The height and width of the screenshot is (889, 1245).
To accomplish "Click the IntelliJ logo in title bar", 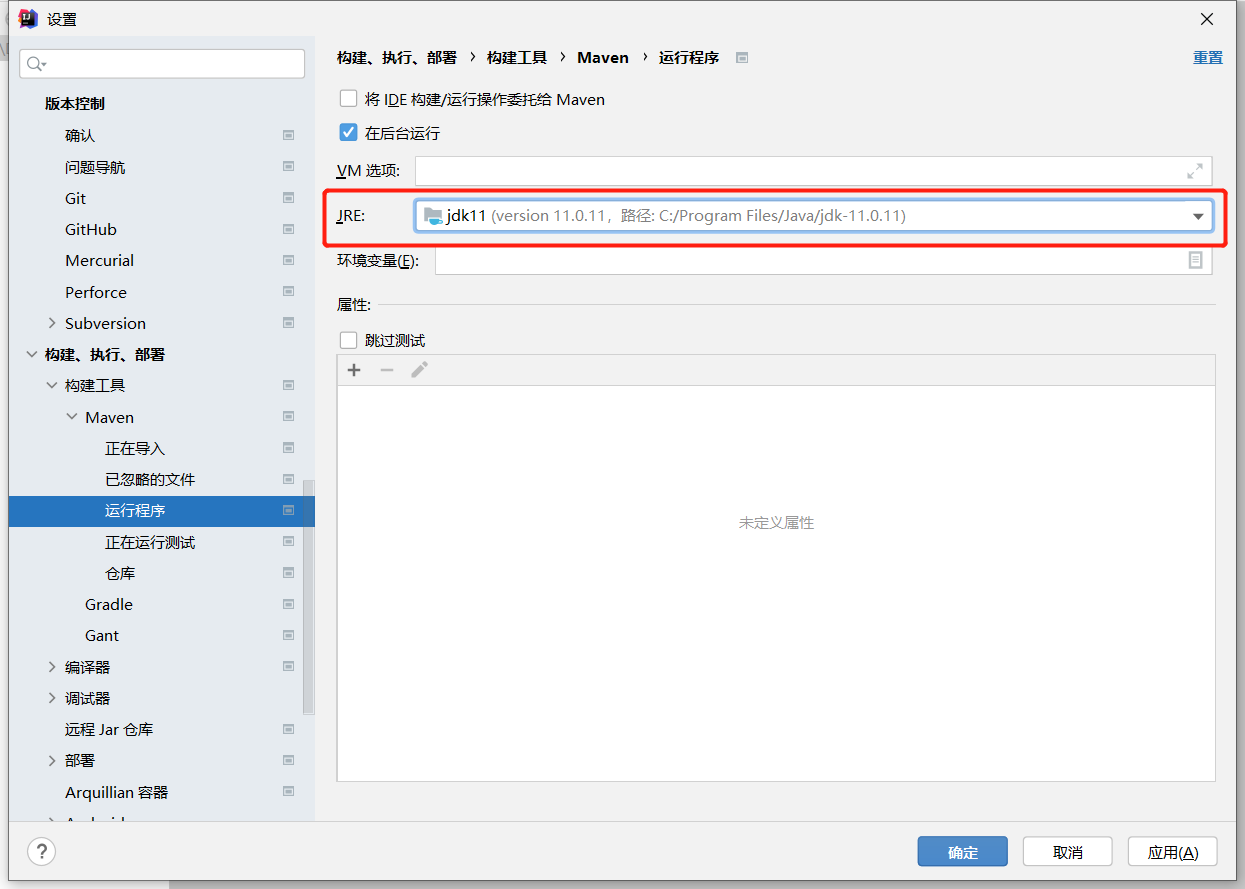I will pos(29,19).
